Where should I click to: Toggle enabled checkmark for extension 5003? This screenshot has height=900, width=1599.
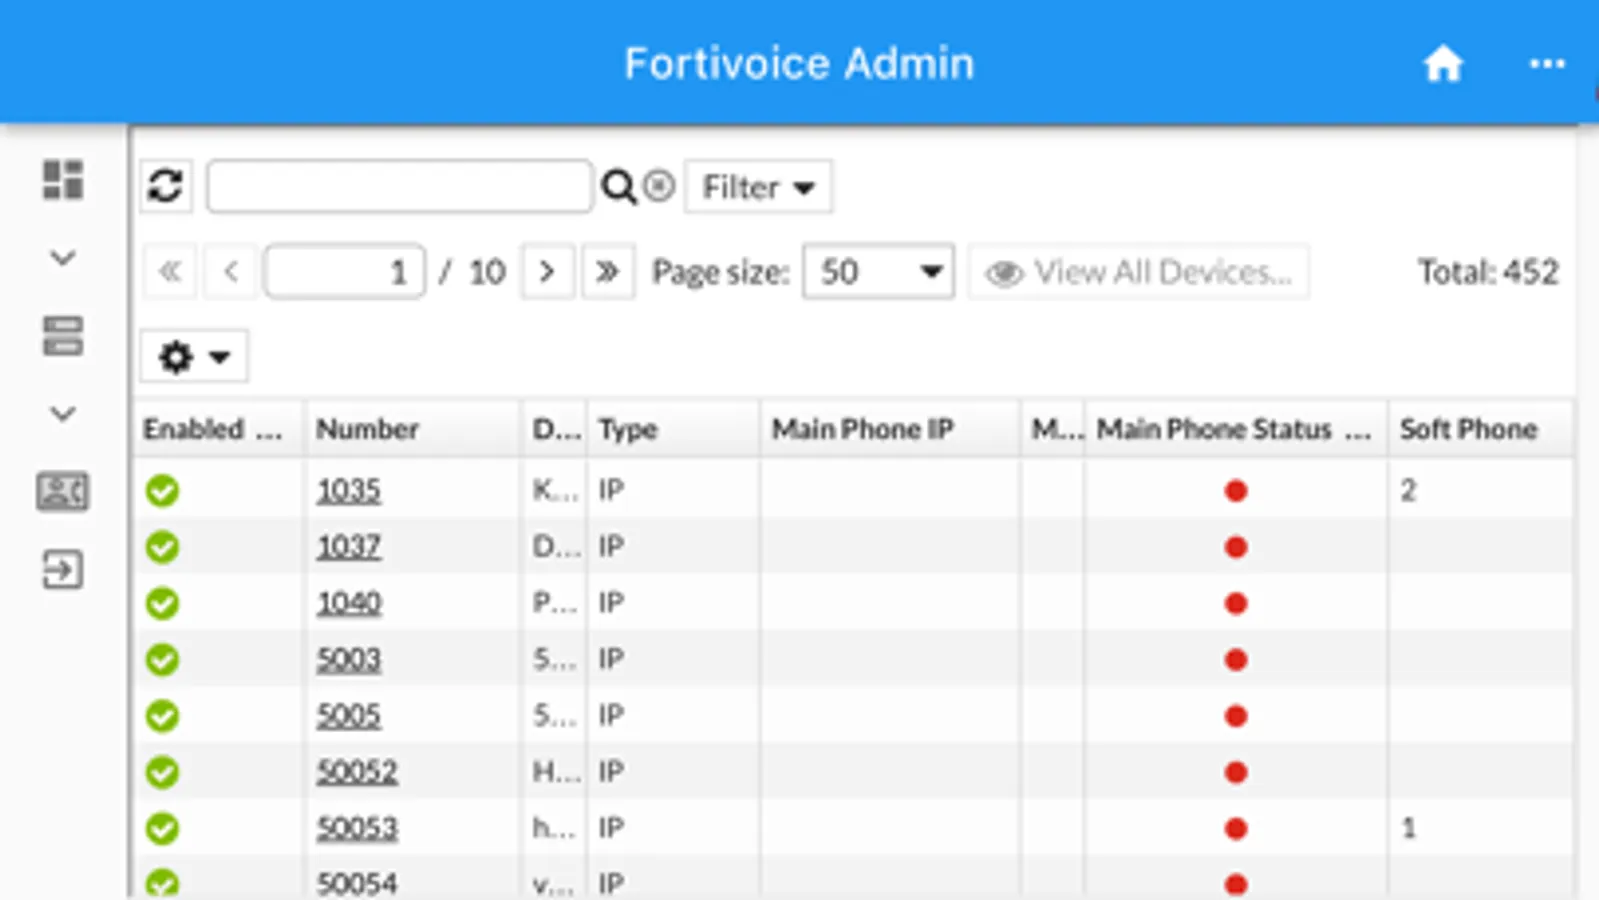point(162,660)
